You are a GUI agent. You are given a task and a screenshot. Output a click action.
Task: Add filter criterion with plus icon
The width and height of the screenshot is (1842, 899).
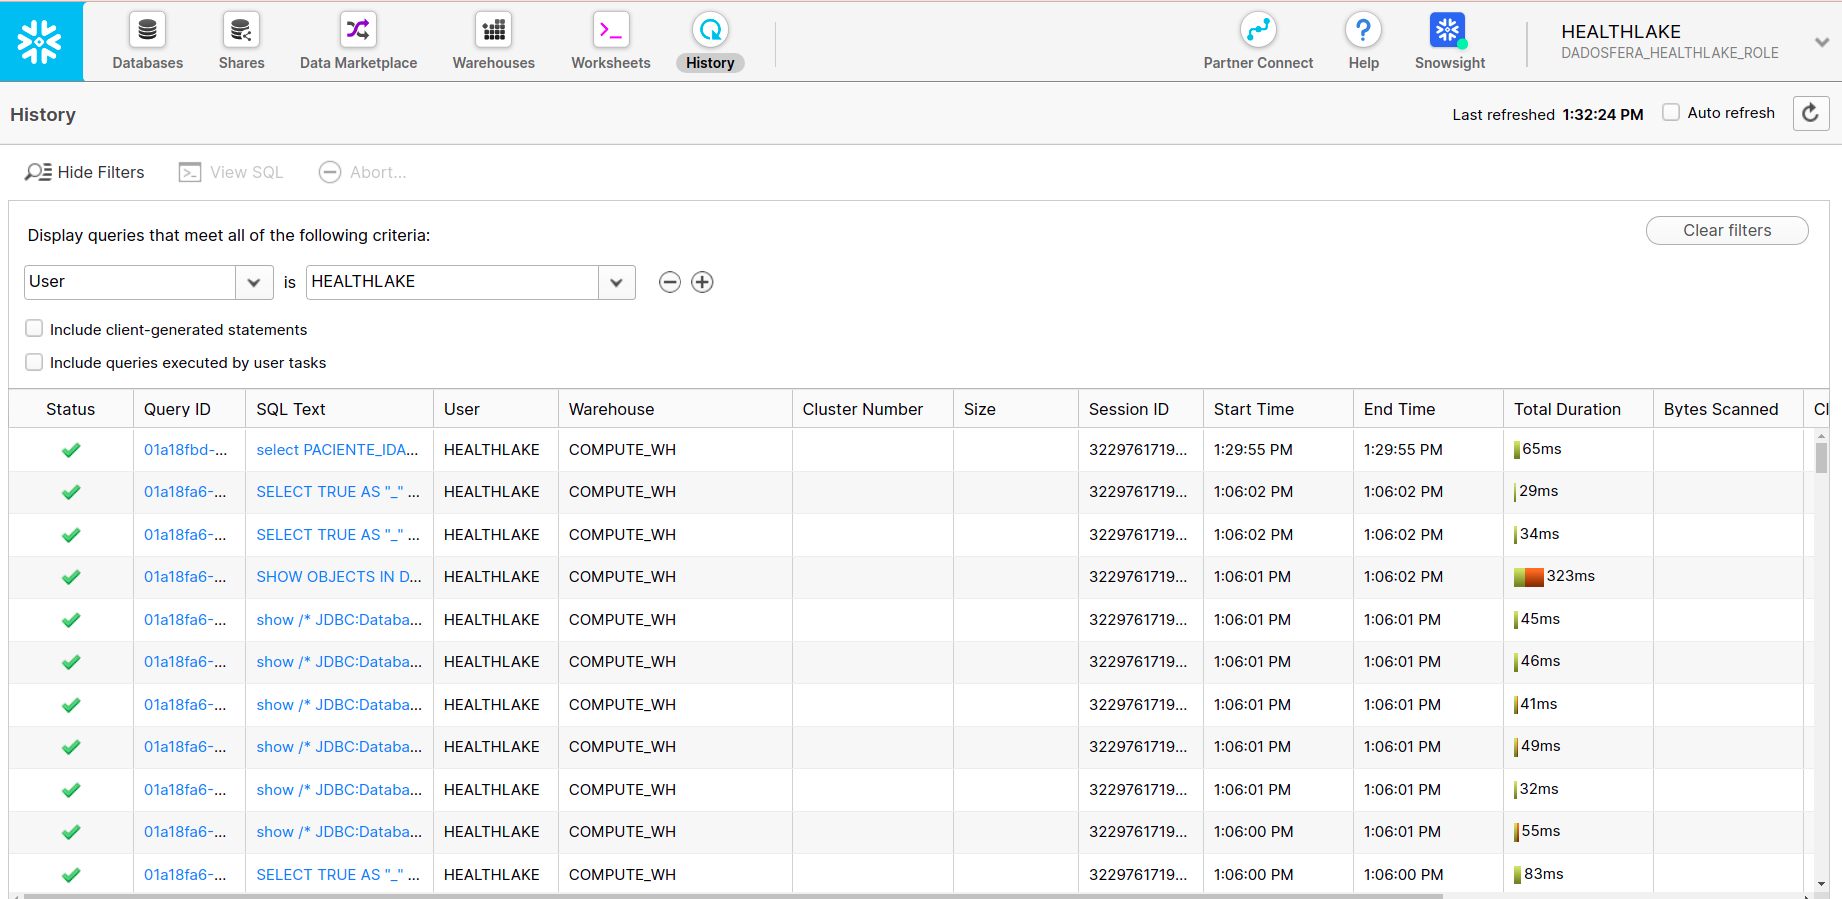(x=703, y=282)
